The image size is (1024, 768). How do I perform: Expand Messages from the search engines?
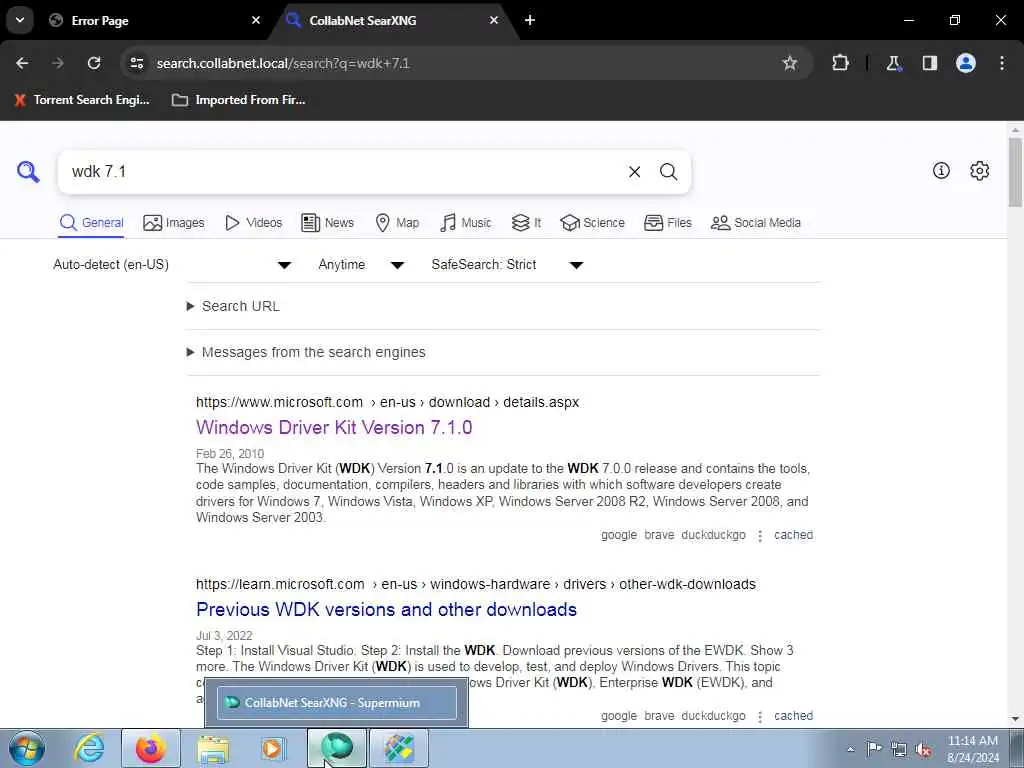[306, 353]
